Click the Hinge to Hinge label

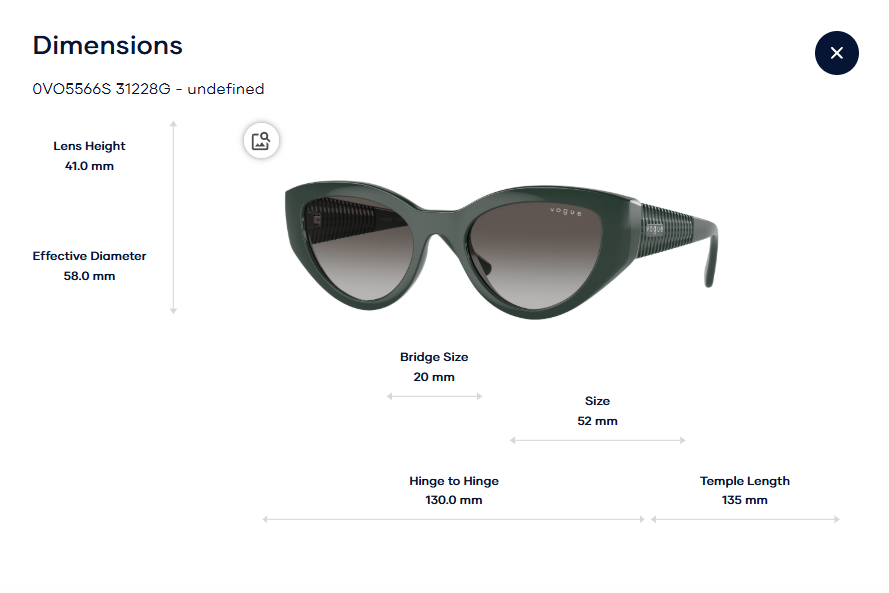[x=453, y=481]
